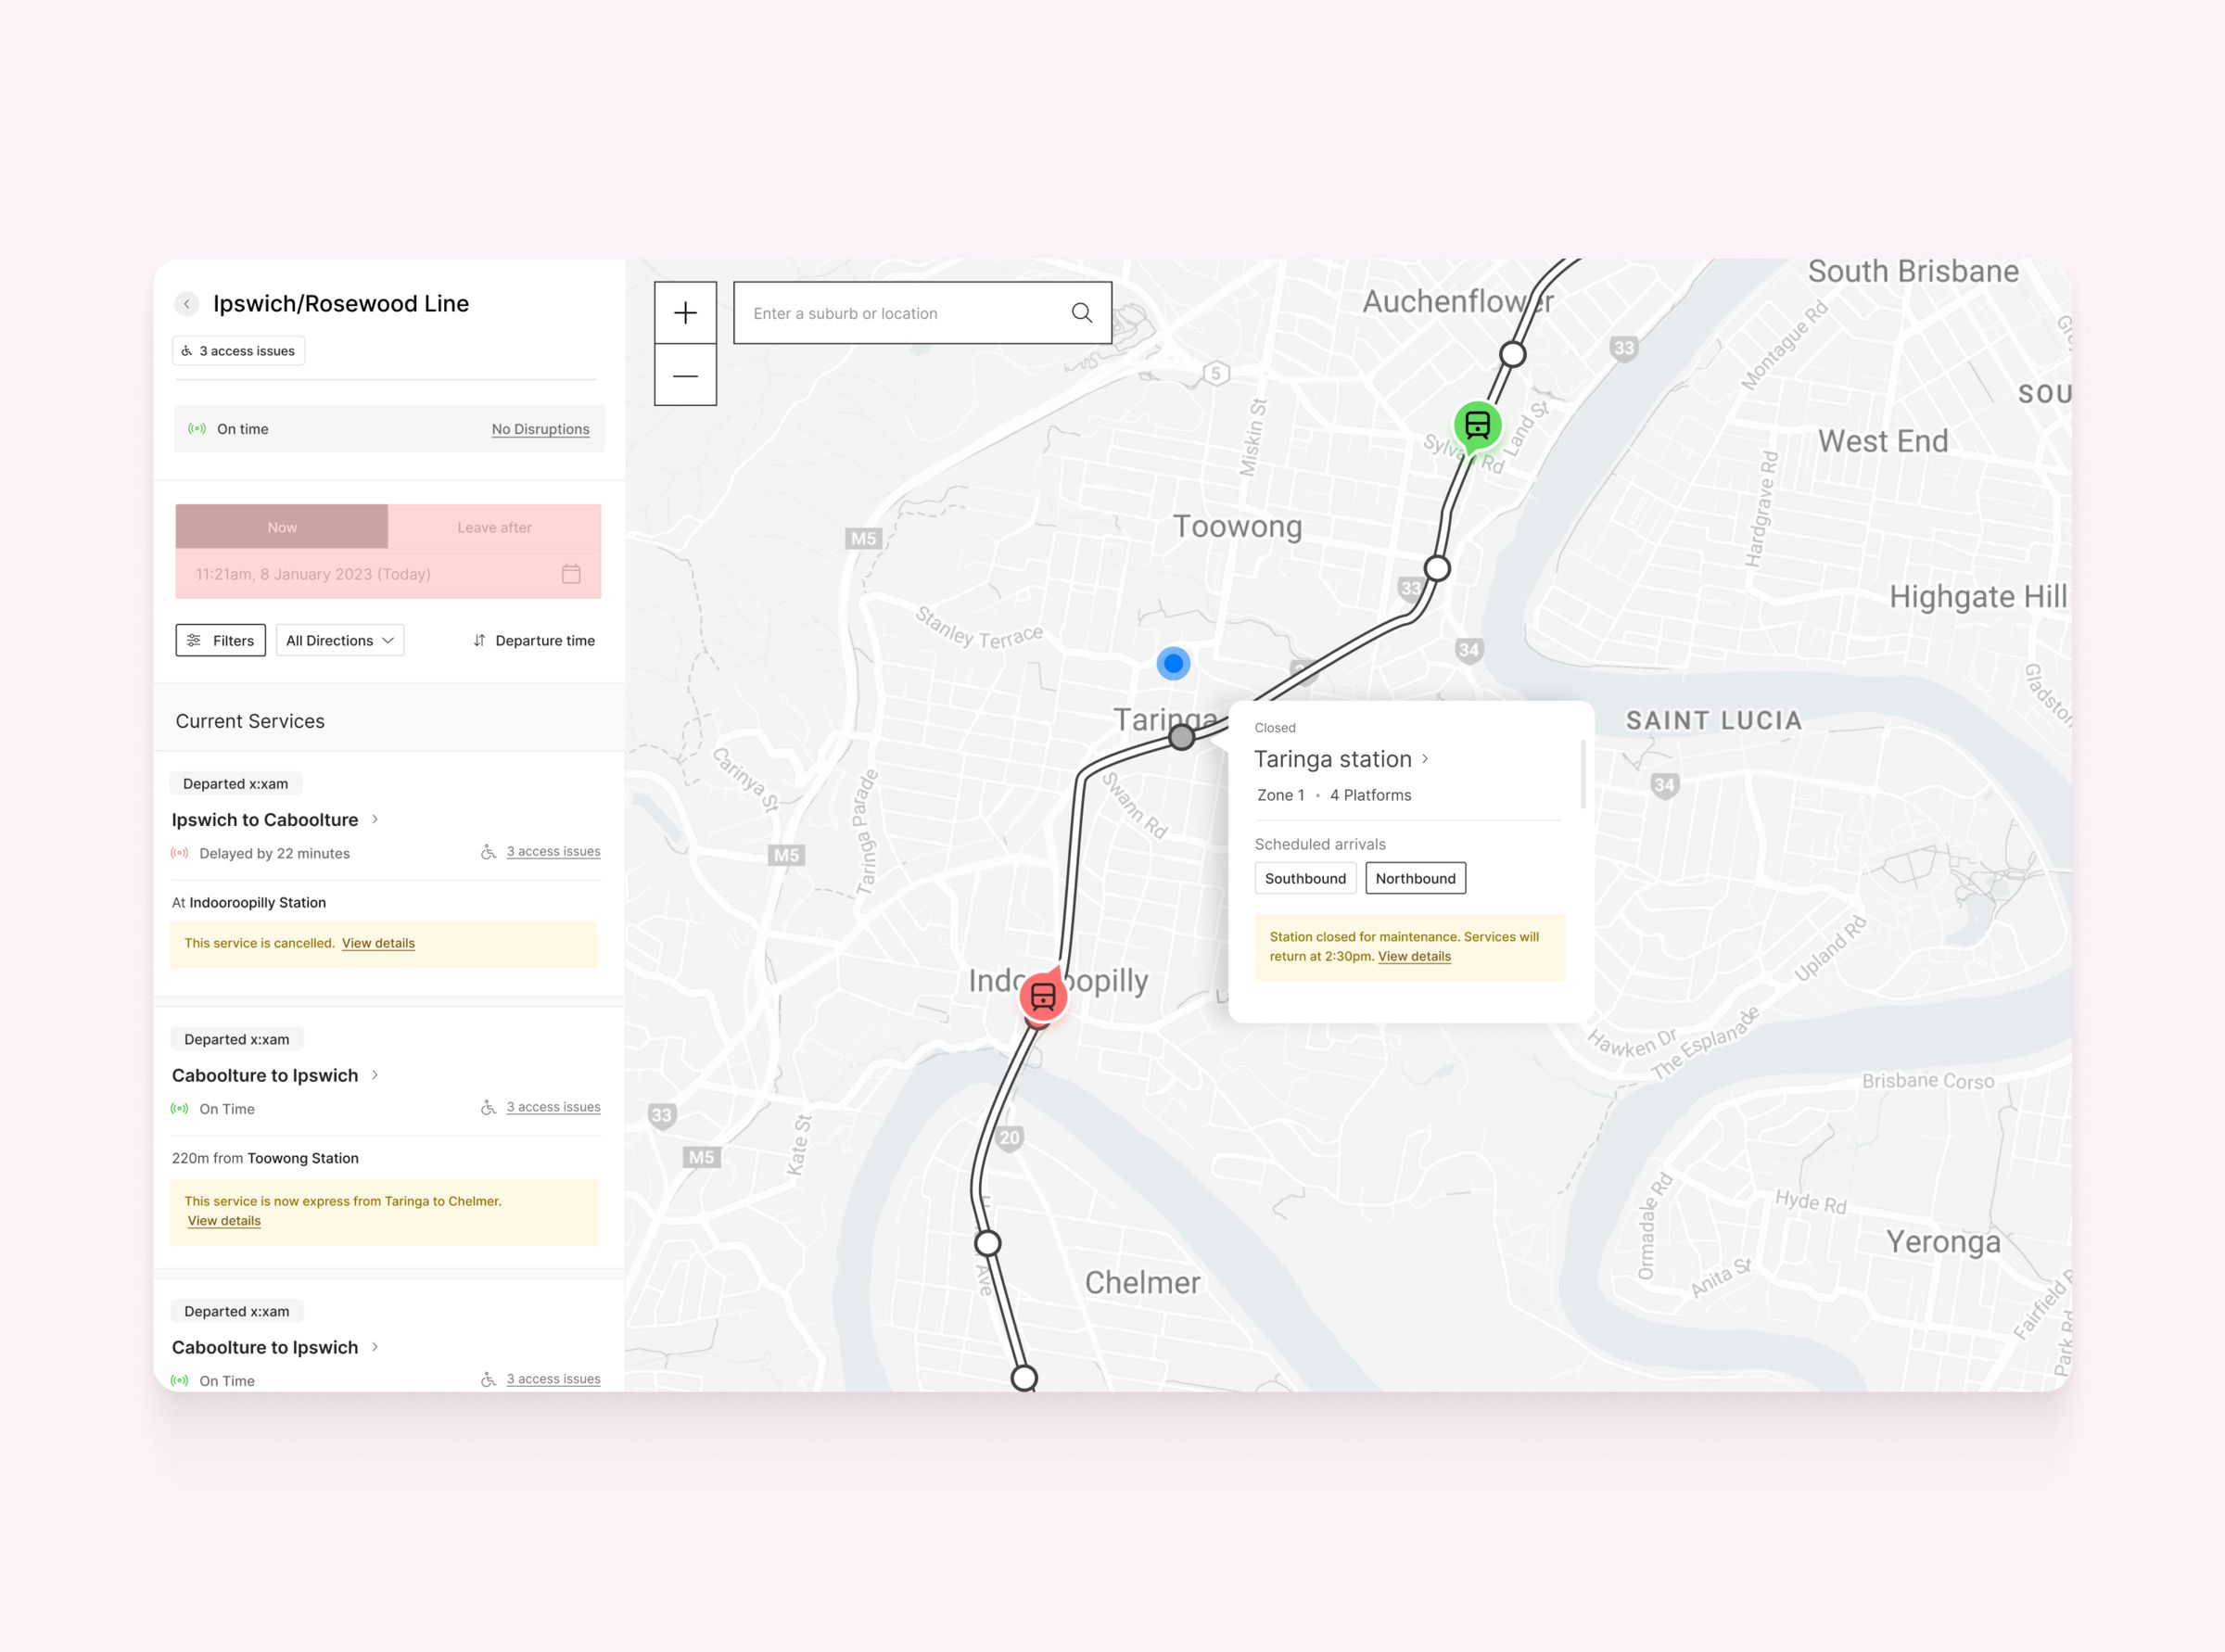Open the calendar date picker icon

(x=571, y=574)
